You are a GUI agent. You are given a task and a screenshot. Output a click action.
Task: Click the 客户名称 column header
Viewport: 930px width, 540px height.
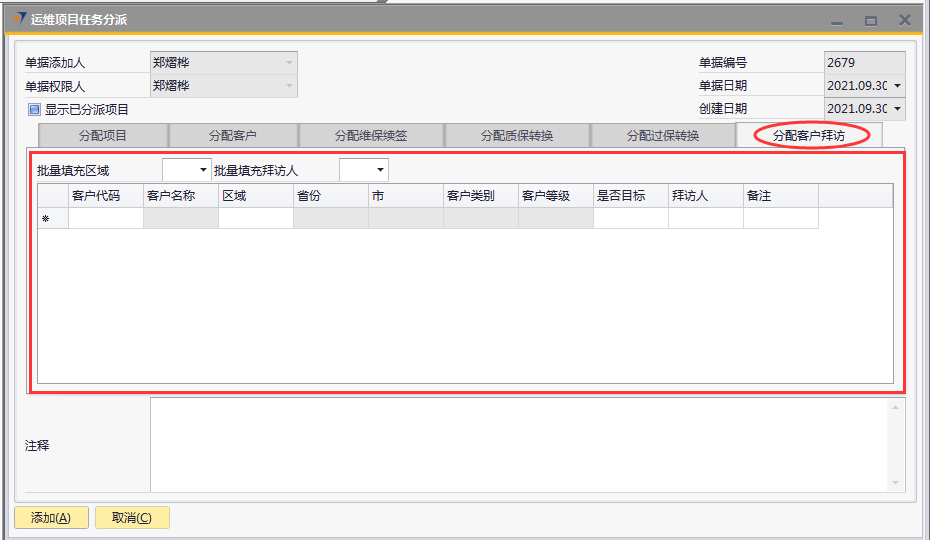coord(181,196)
